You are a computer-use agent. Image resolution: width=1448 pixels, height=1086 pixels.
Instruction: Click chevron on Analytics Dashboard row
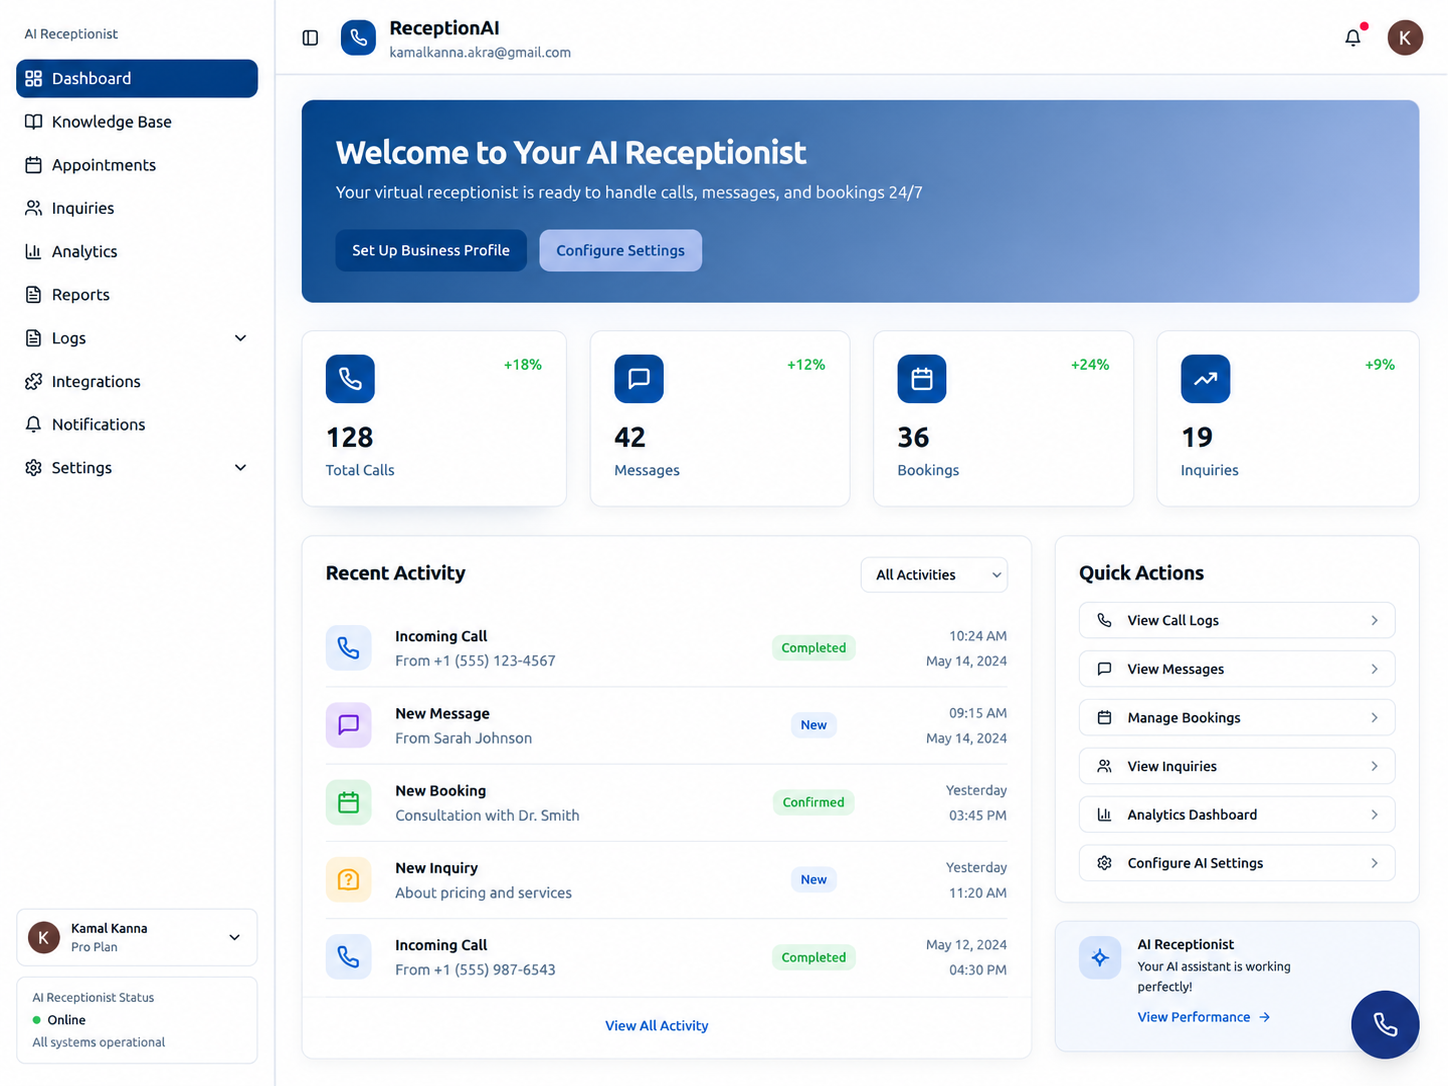(x=1374, y=815)
